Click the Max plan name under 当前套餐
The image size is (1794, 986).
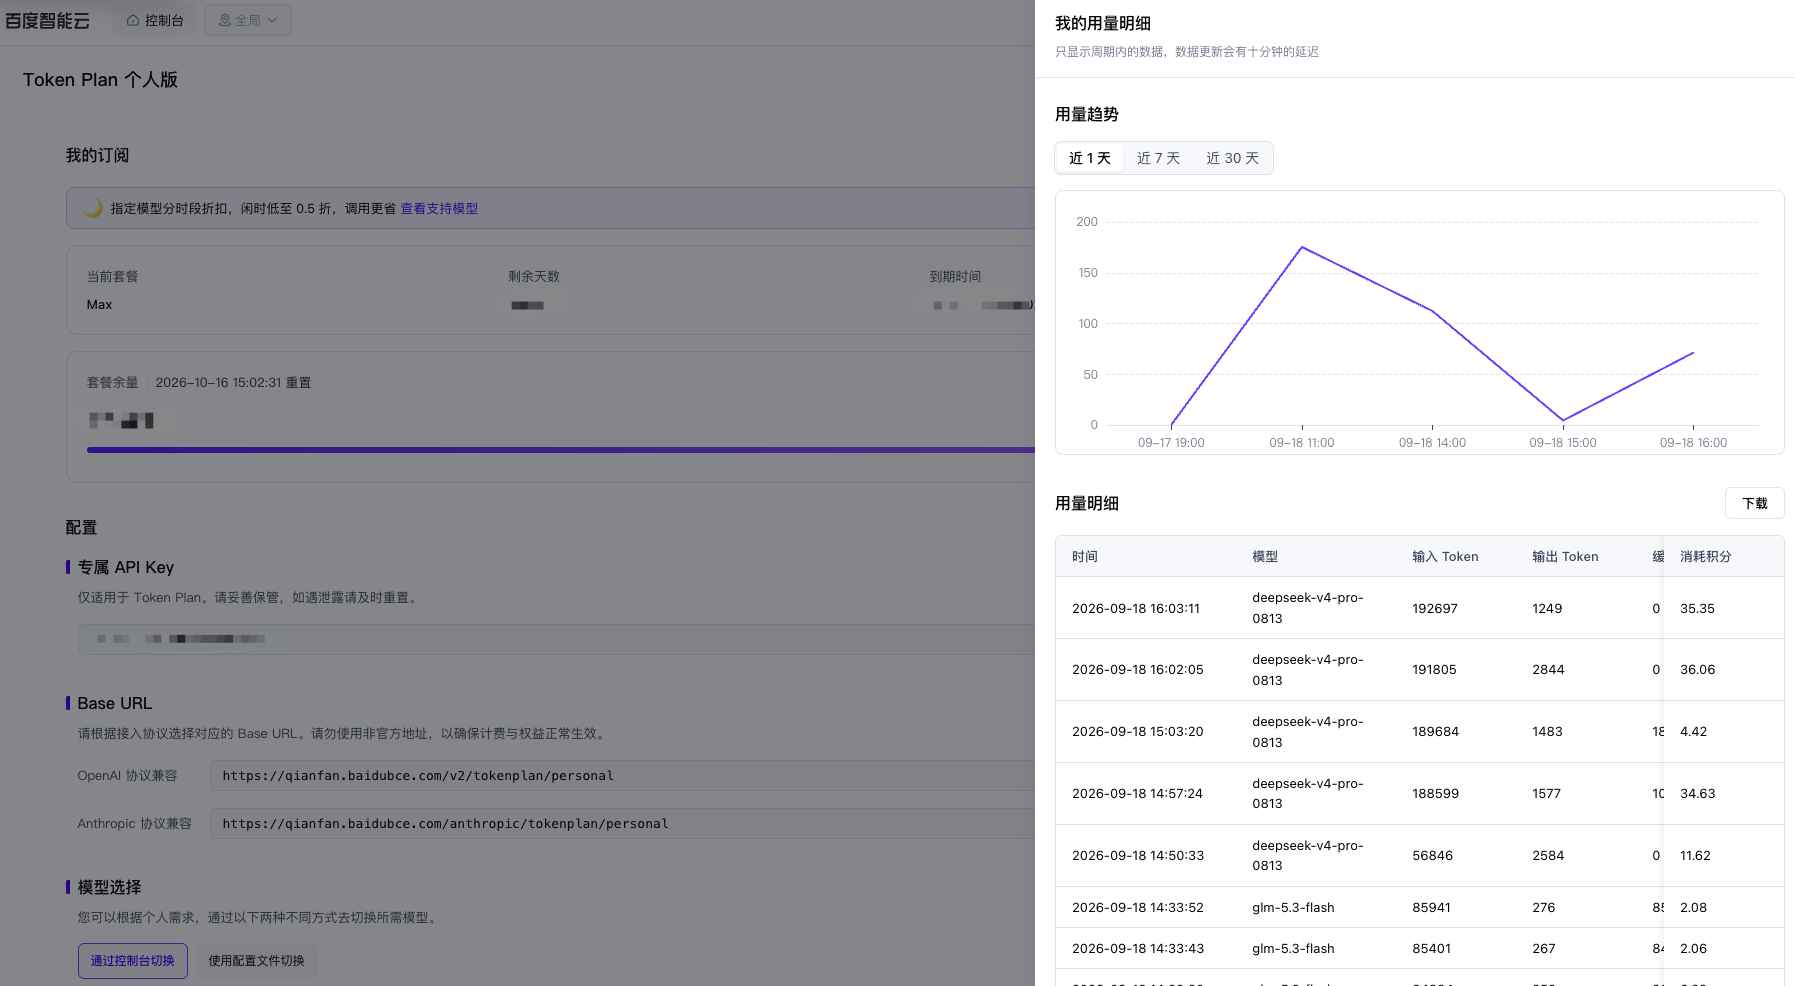point(99,305)
